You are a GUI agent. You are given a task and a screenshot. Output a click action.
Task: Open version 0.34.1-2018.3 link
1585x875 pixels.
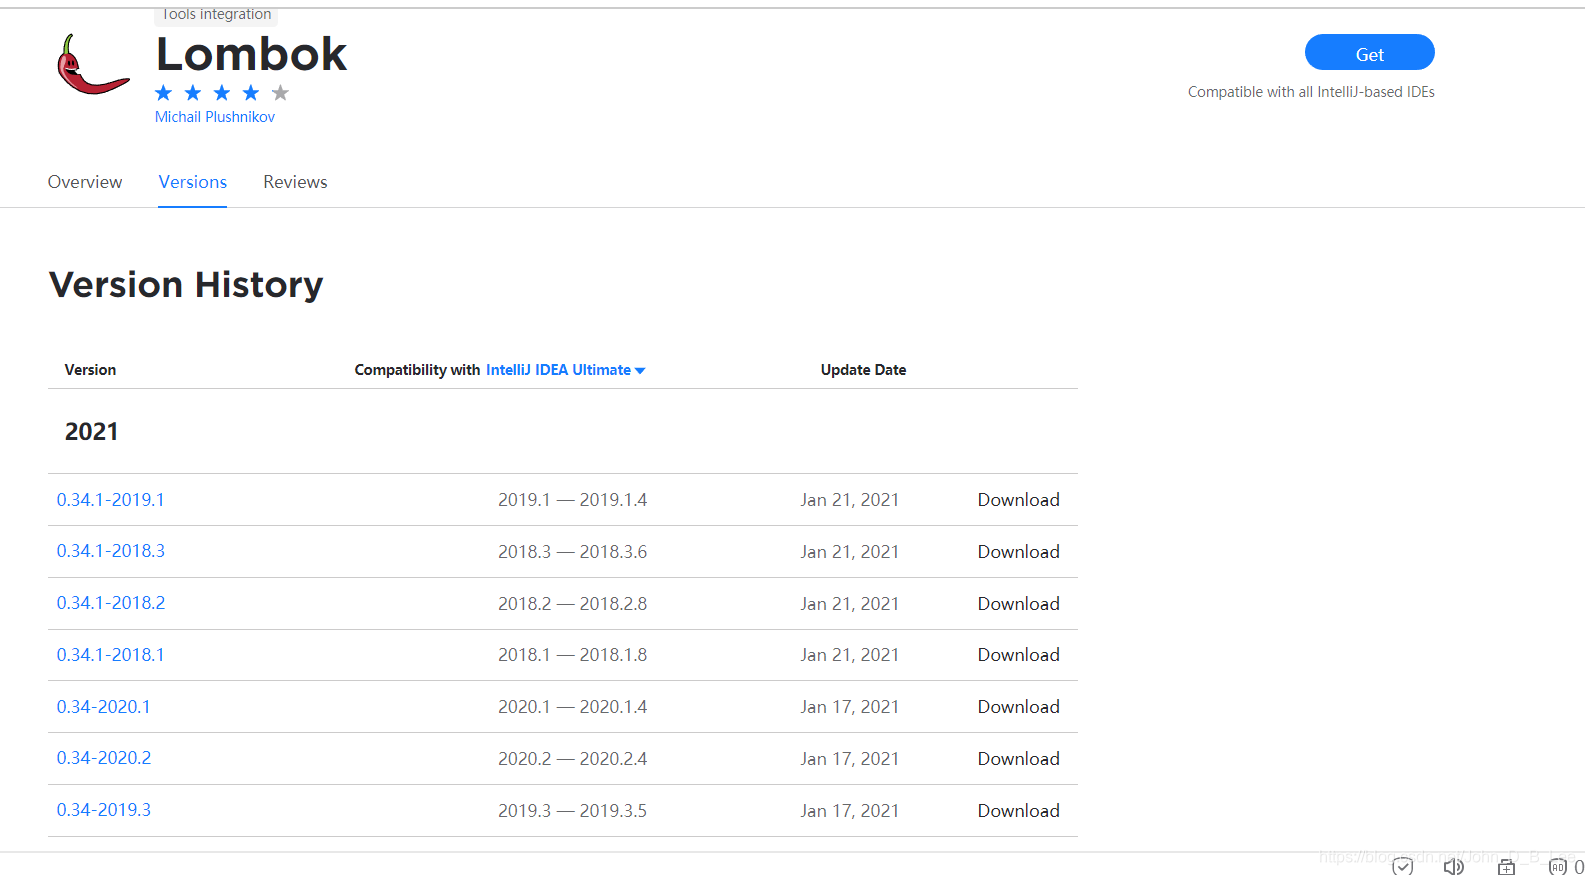(111, 551)
